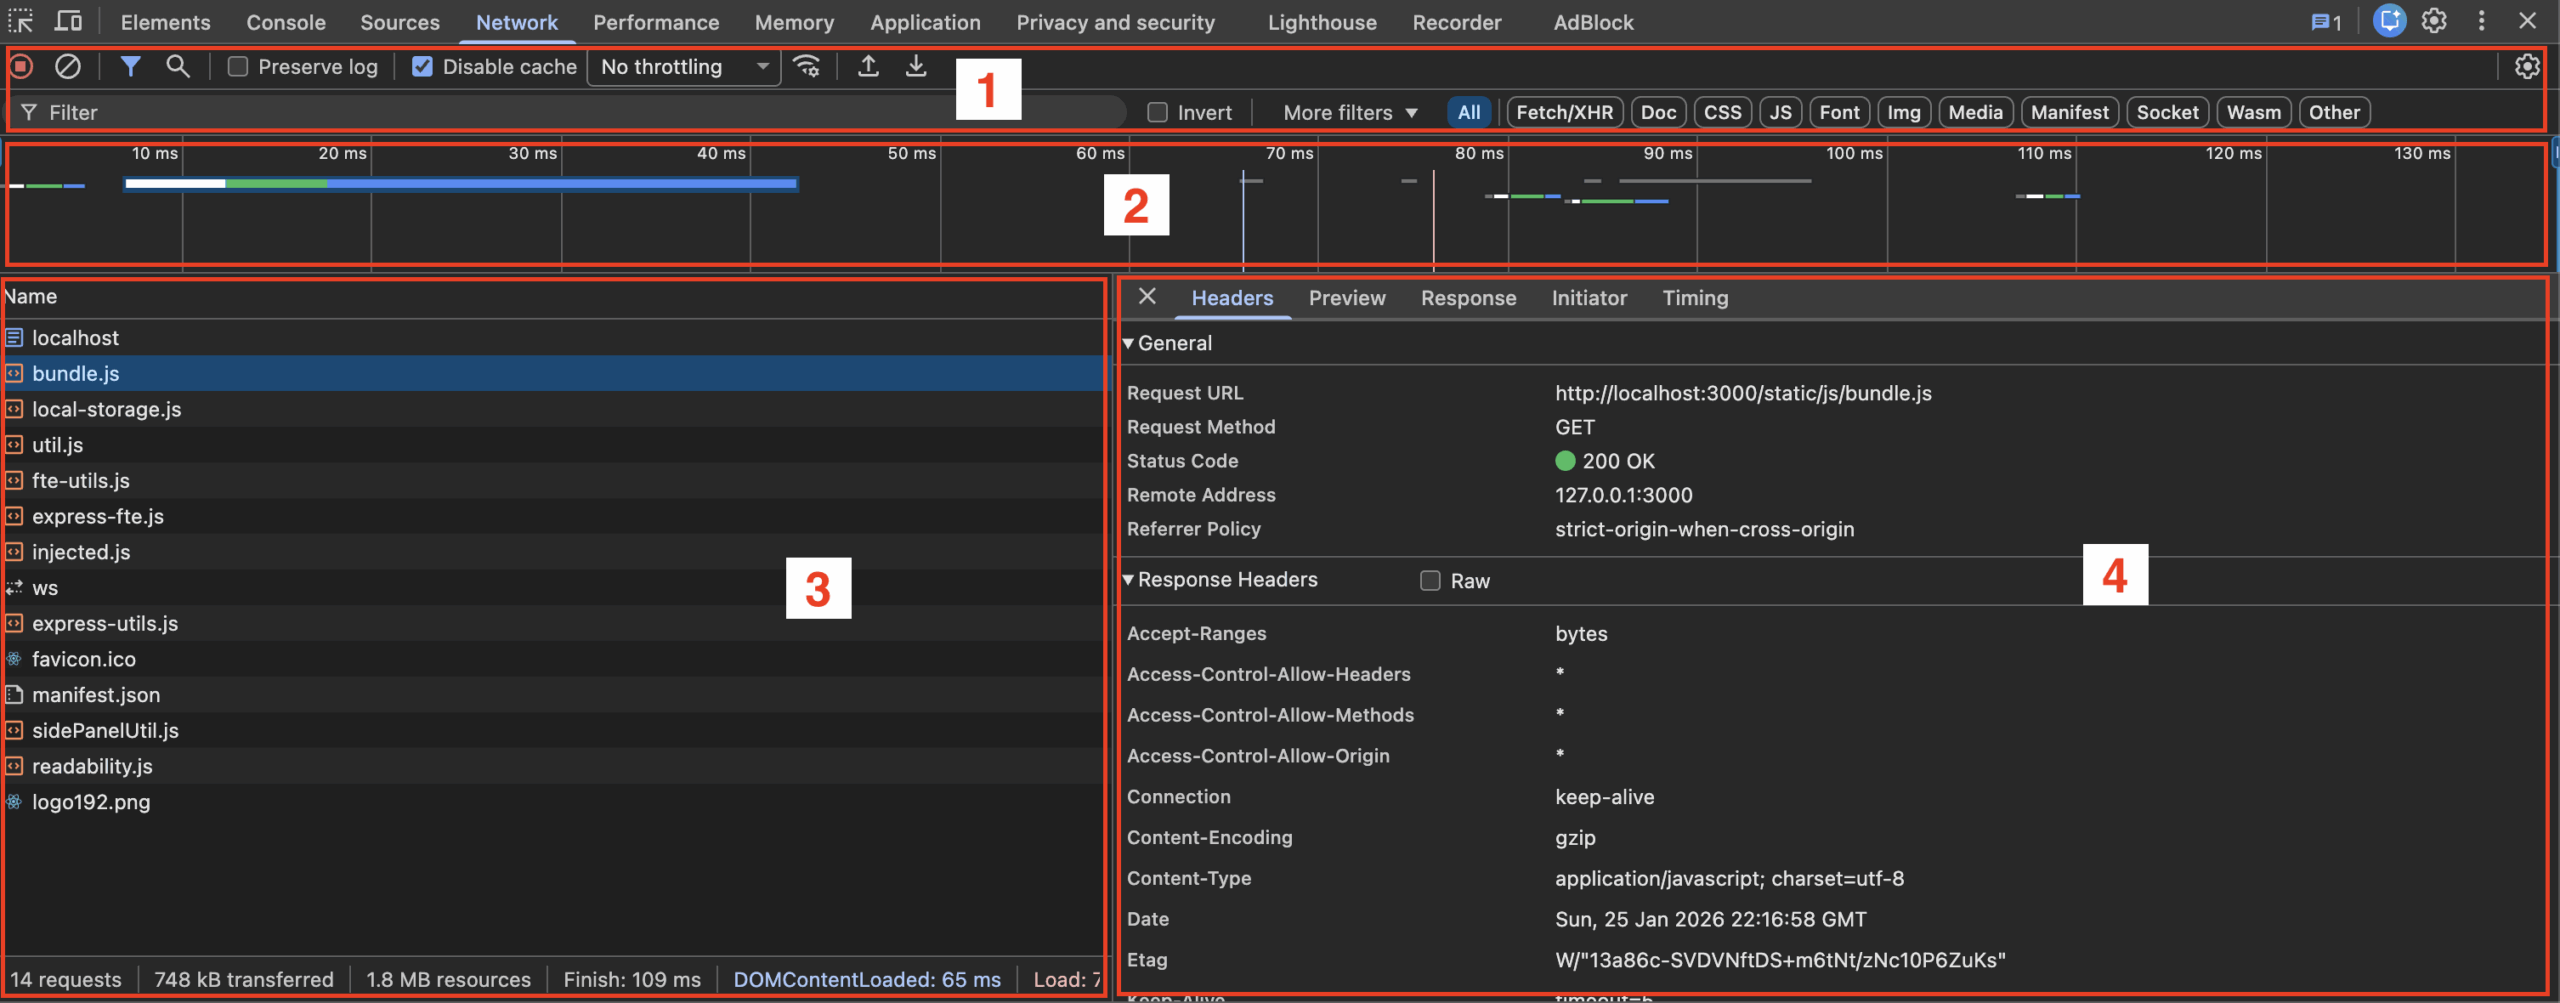Enable Raw response headers checkbox
Viewport: 2560px width, 1003px height.
tap(1430, 581)
